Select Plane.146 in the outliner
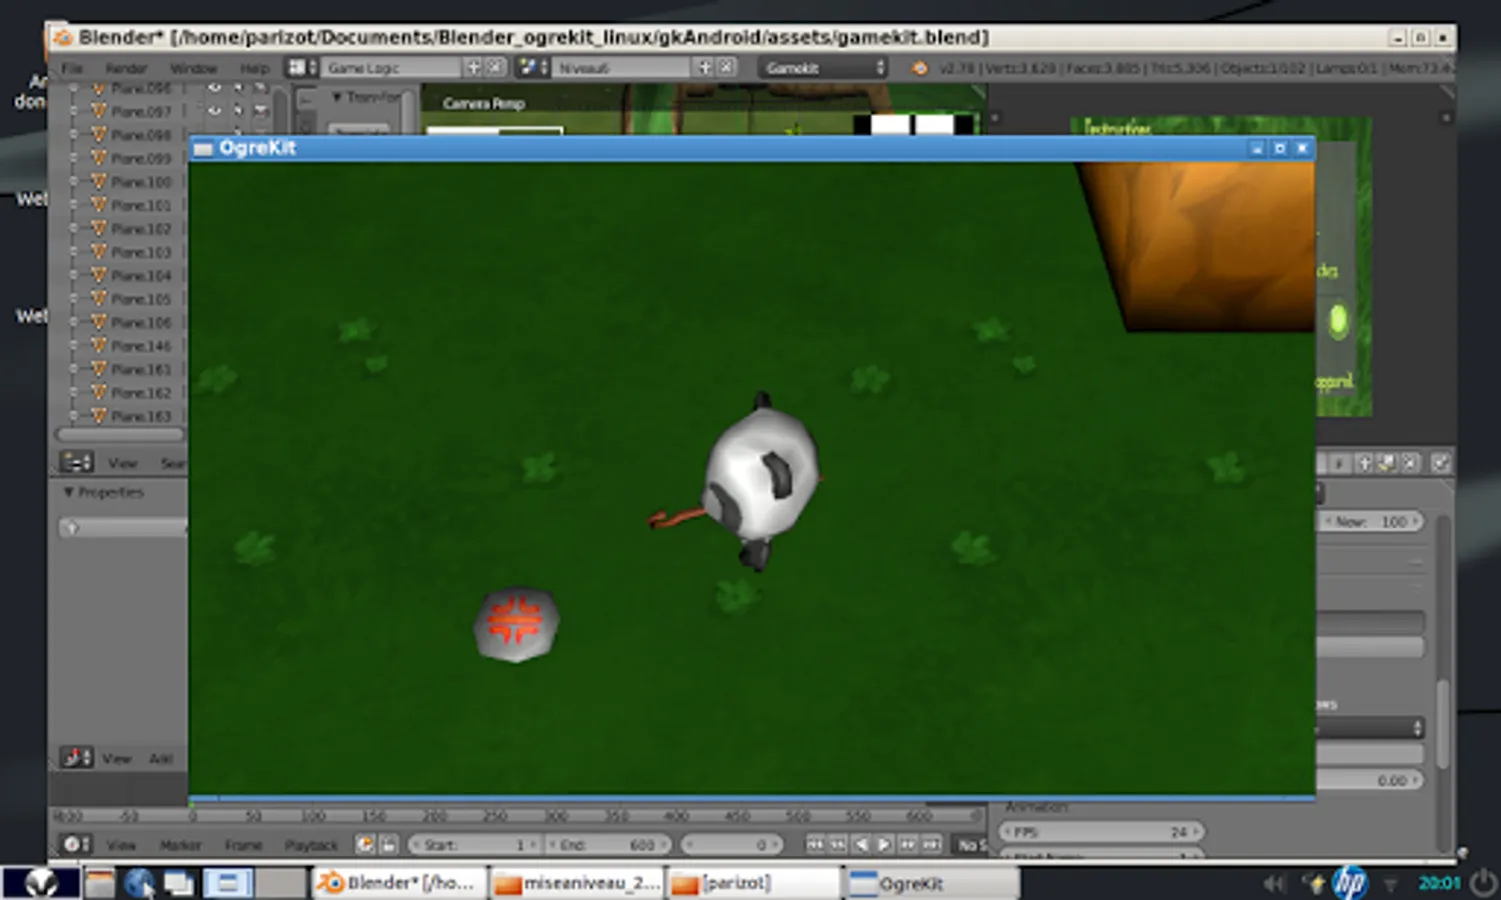This screenshot has width=1501, height=900. point(141,346)
